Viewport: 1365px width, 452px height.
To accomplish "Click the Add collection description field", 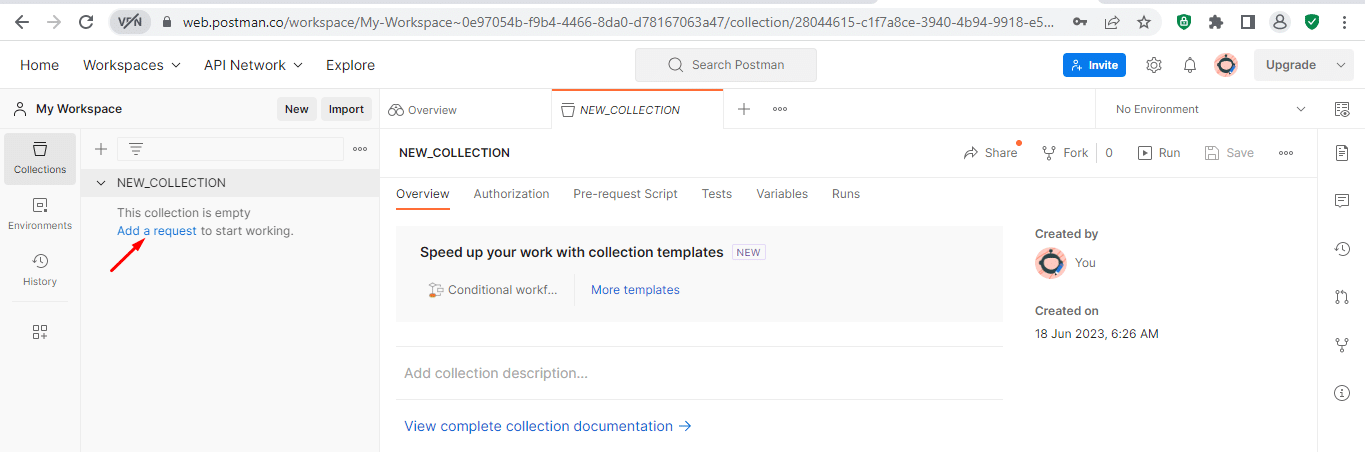I will tap(699, 373).
